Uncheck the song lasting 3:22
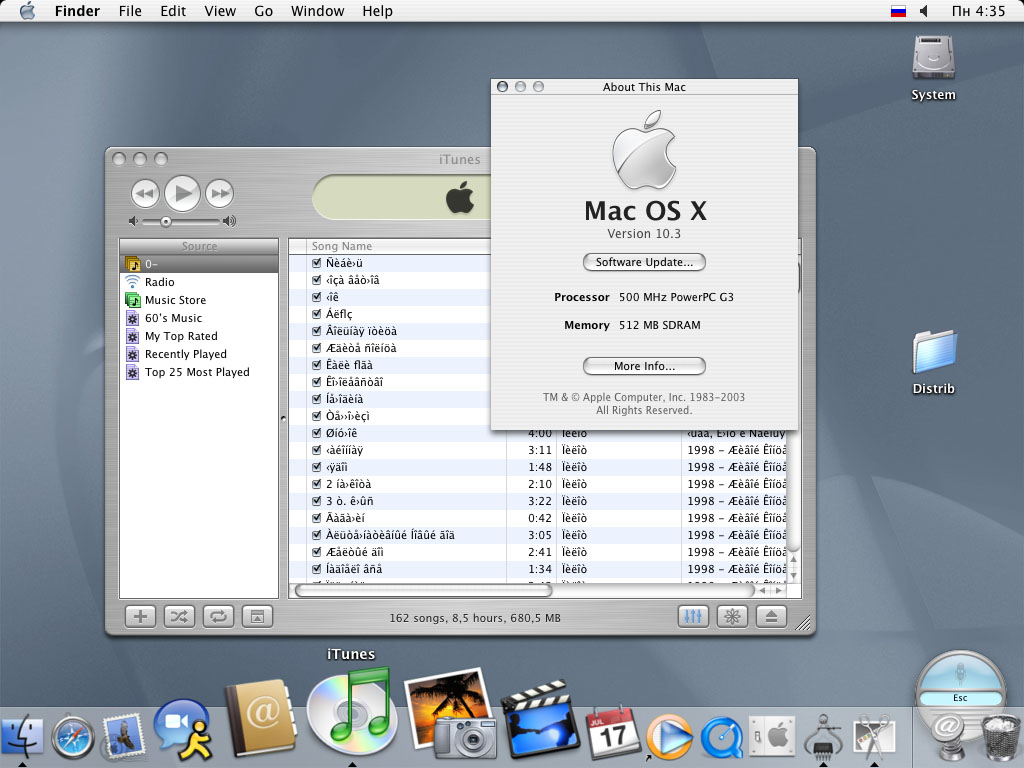 click(x=317, y=501)
